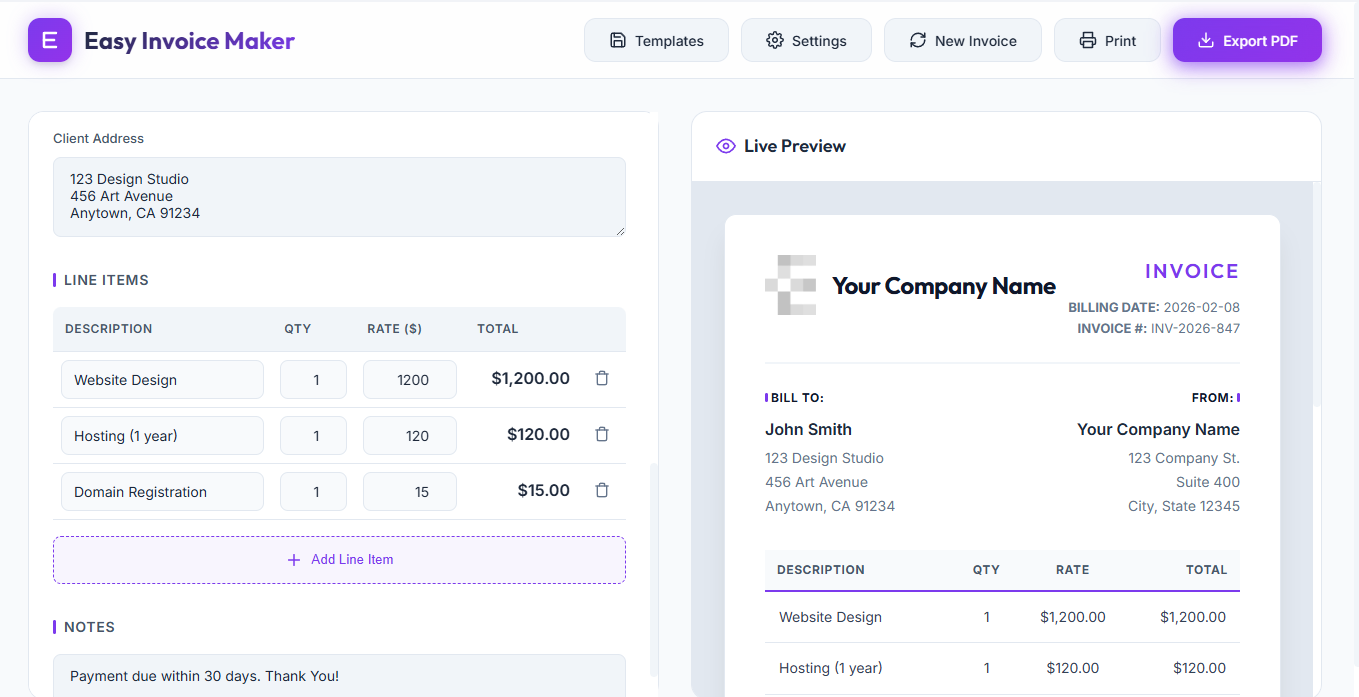Click the Domain Registration rate field
This screenshot has width=1359, height=697.
pyautogui.click(x=409, y=492)
